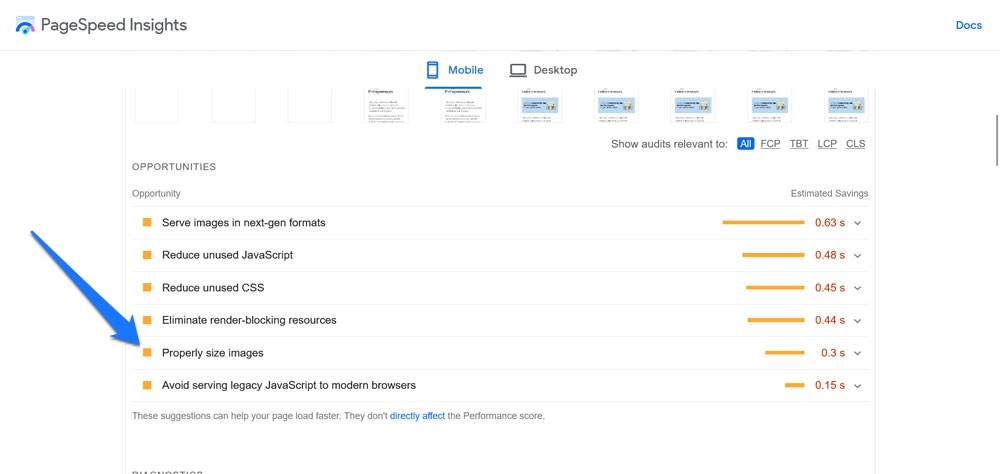
Task: Expand Reduce unused JavaScript chevron
Action: tap(857, 256)
